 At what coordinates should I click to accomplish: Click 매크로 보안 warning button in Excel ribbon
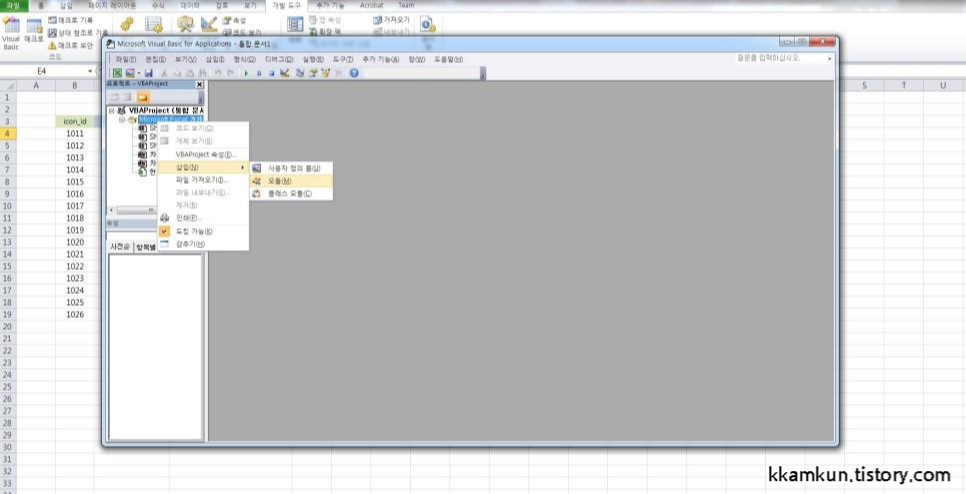(70, 46)
